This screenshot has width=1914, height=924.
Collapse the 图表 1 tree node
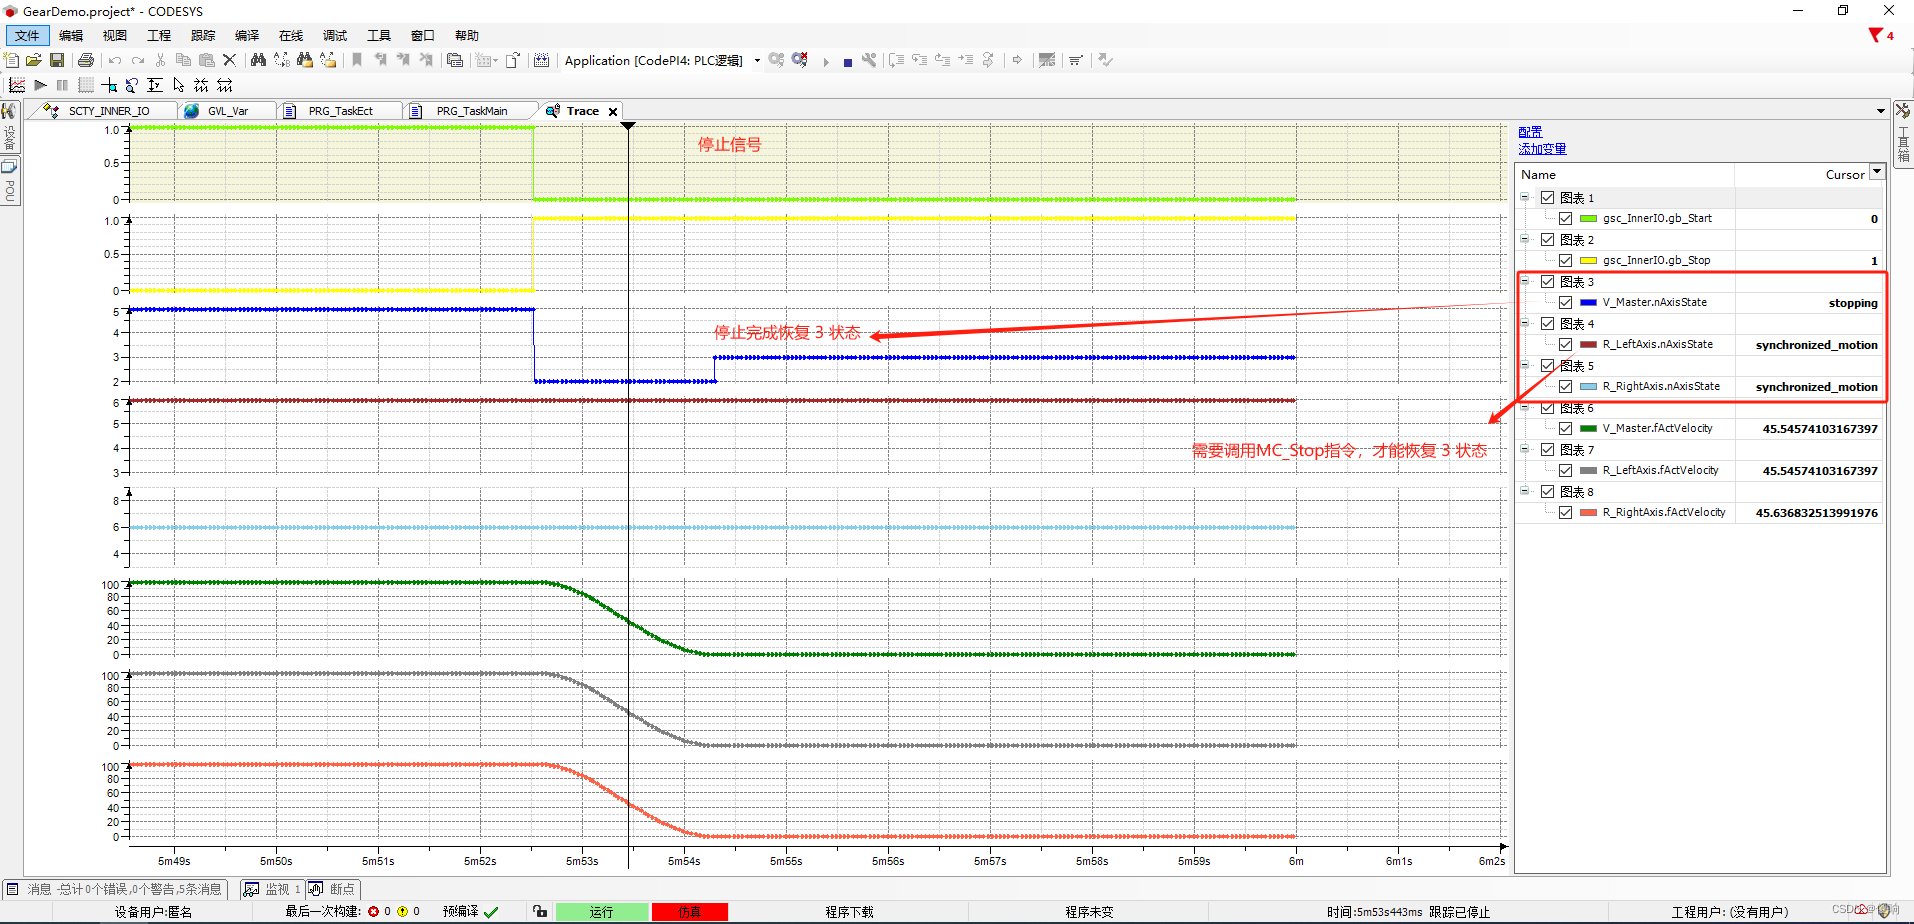[1525, 197]
